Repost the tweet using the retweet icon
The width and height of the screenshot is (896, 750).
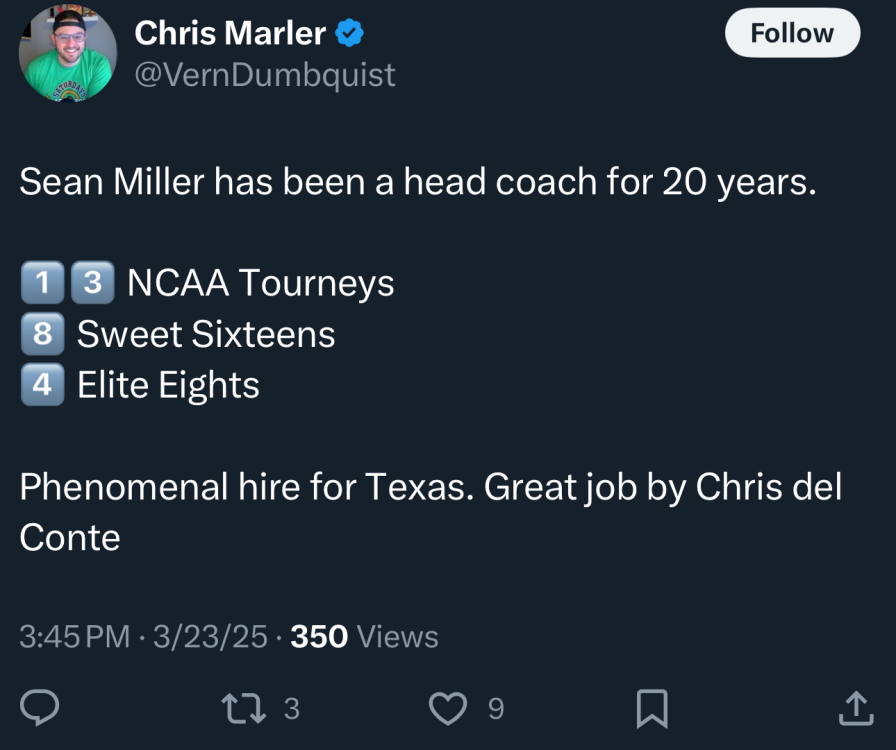click(244, 709)
